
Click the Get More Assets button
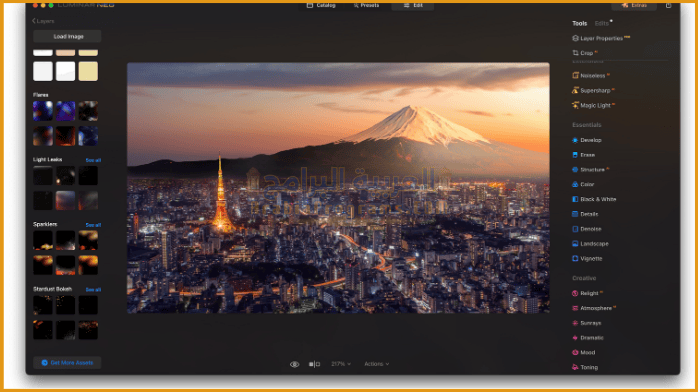pyautogui.click(x=67, y=363)
